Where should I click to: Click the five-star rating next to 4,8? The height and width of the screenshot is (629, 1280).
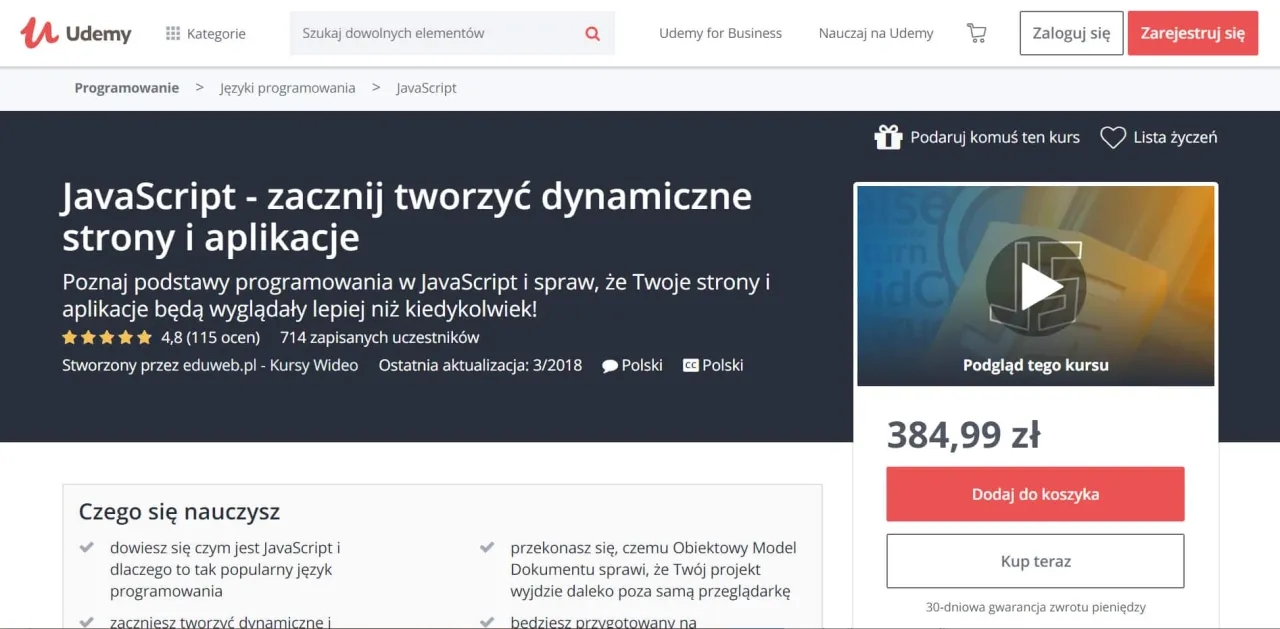click(106, 337)
